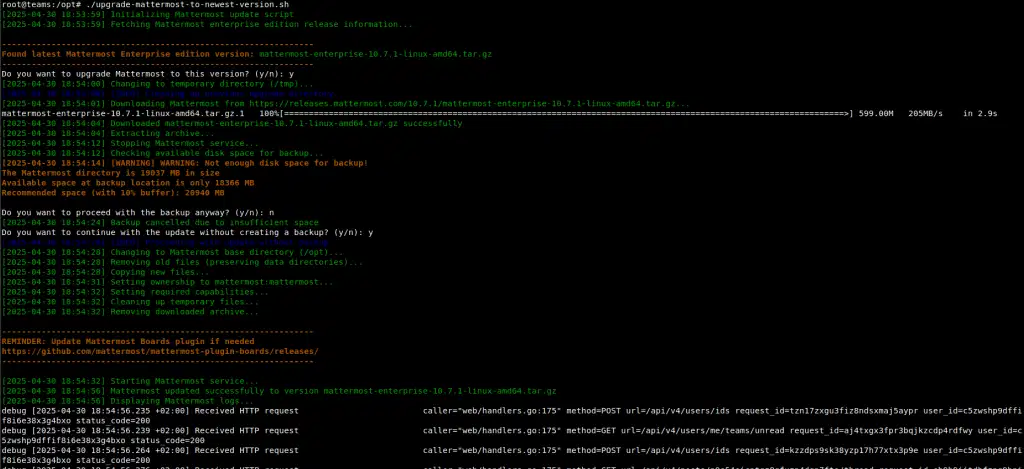Select 'Setting required capabilities...' line
1024x469 pixels.
135,291
